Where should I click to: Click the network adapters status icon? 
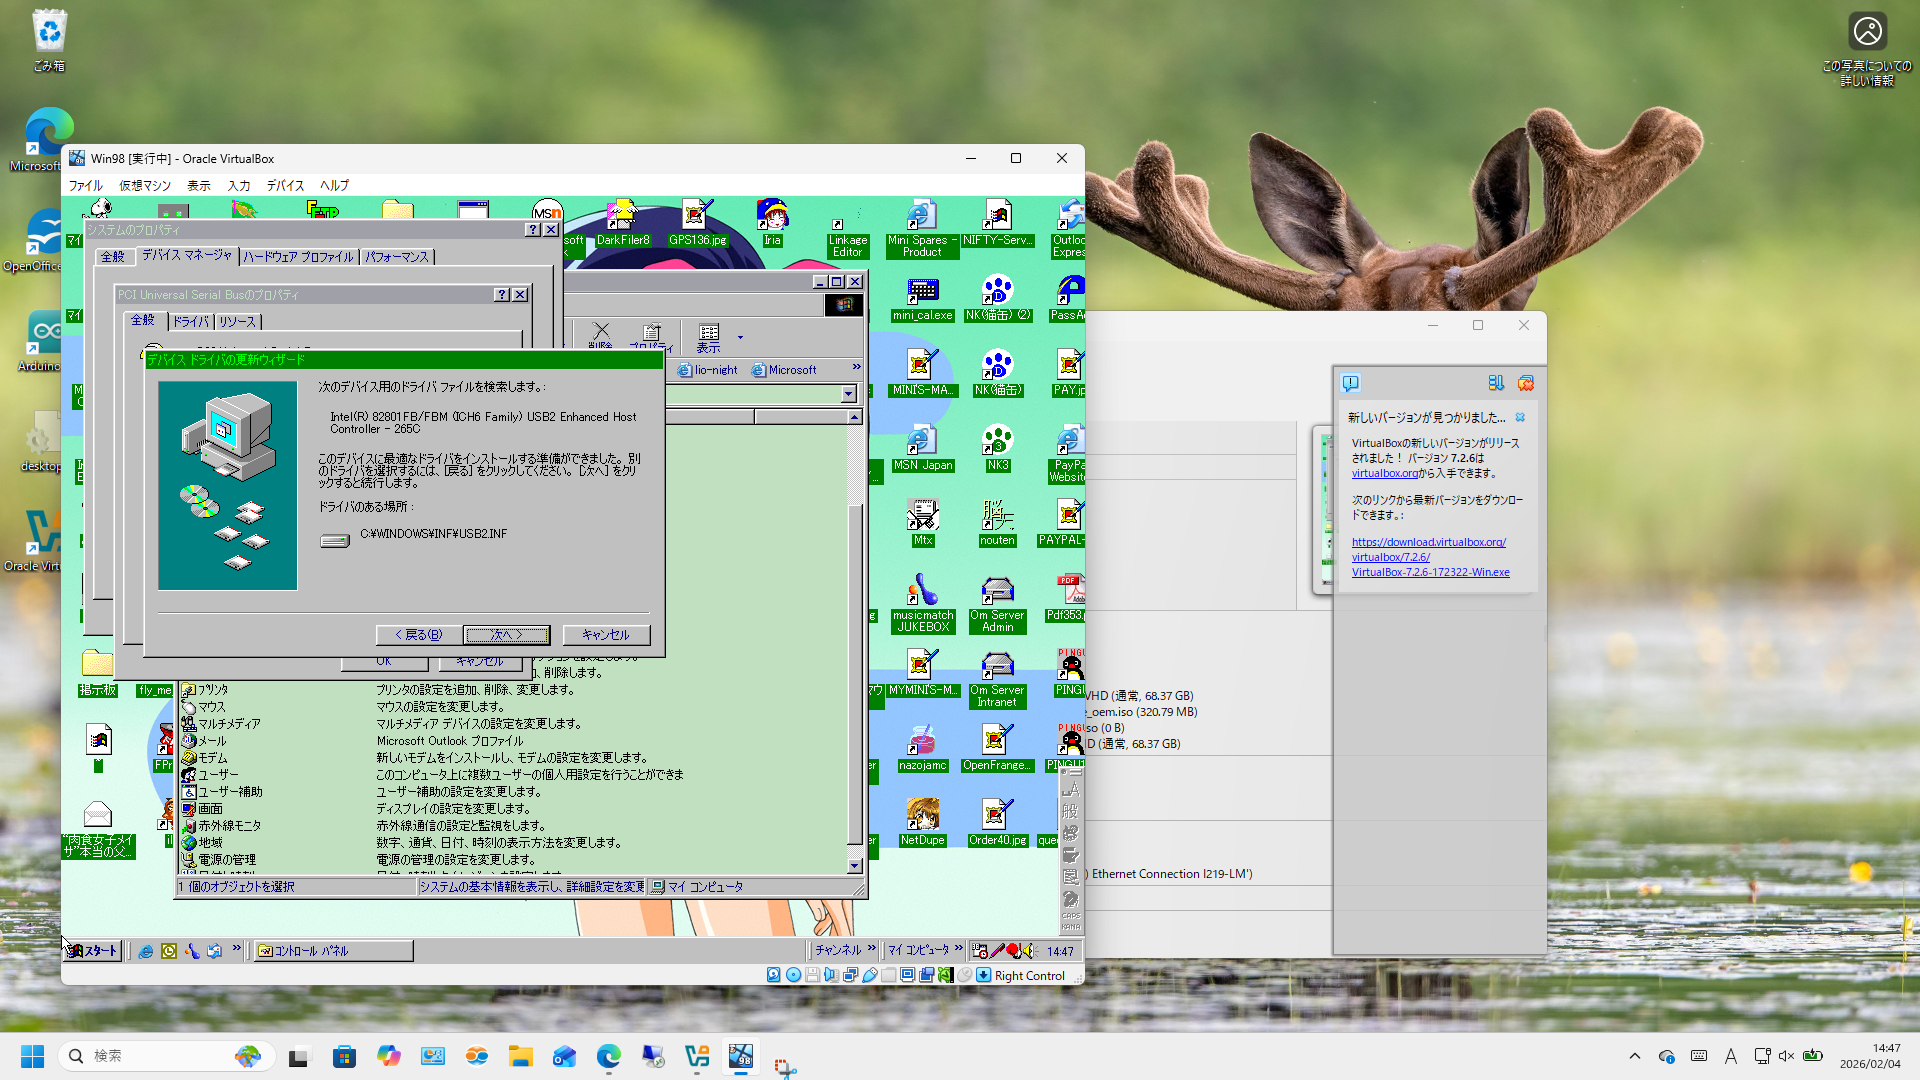(x=850, y=975)
